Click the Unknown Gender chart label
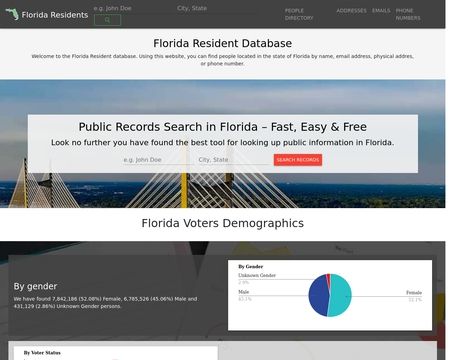The width and height of the screenshot is (450, 360). 257,275
